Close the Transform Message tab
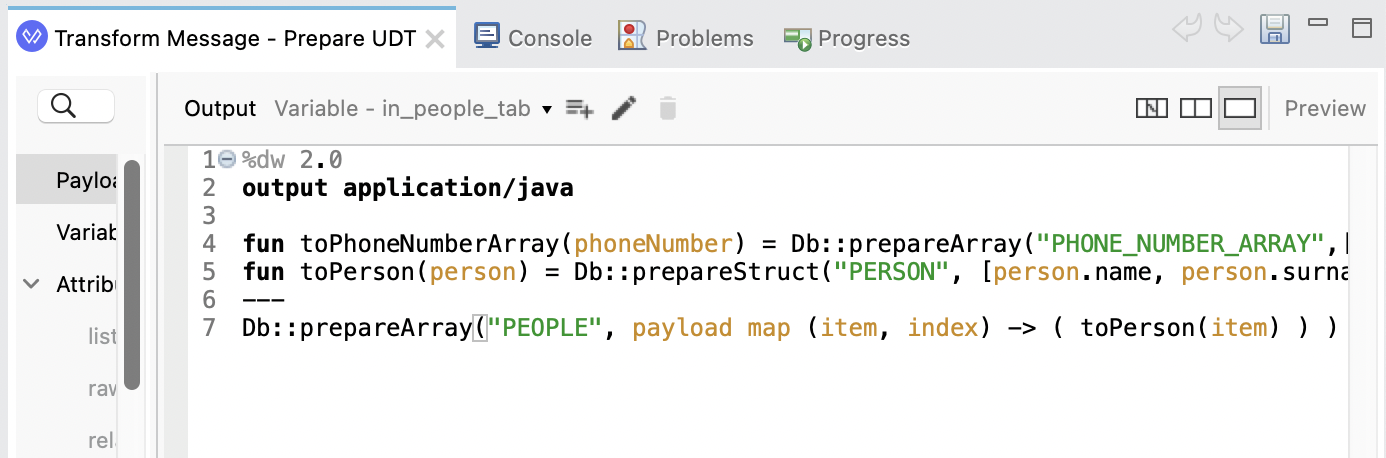The image size is (1386, 458). point(435,39)
